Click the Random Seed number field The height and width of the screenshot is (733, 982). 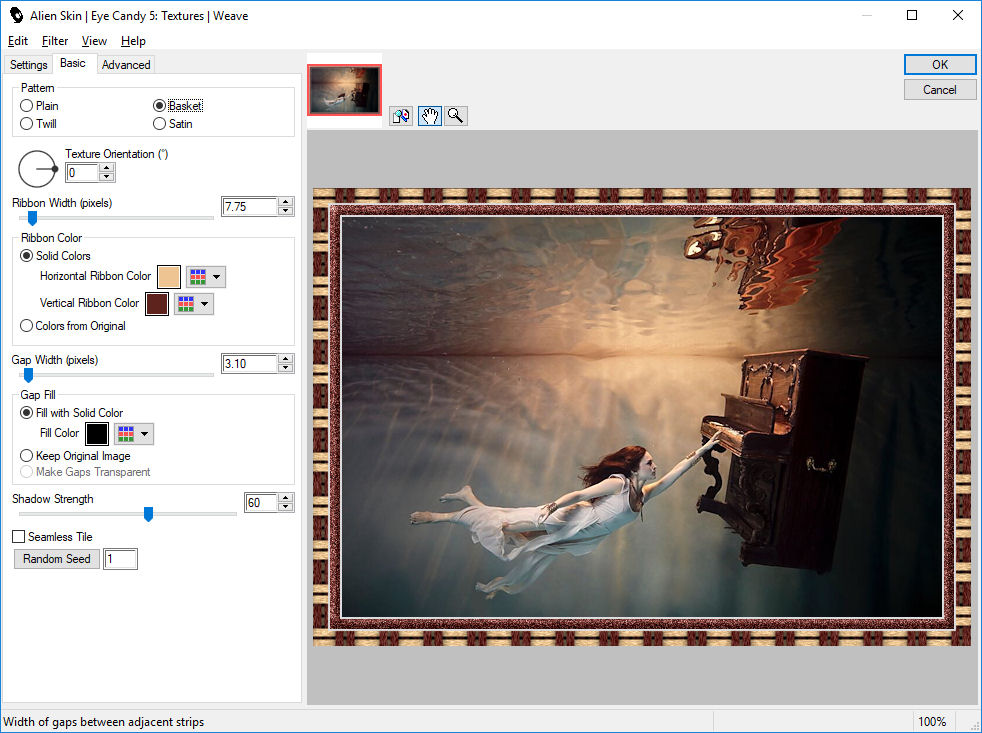(120, 559)
